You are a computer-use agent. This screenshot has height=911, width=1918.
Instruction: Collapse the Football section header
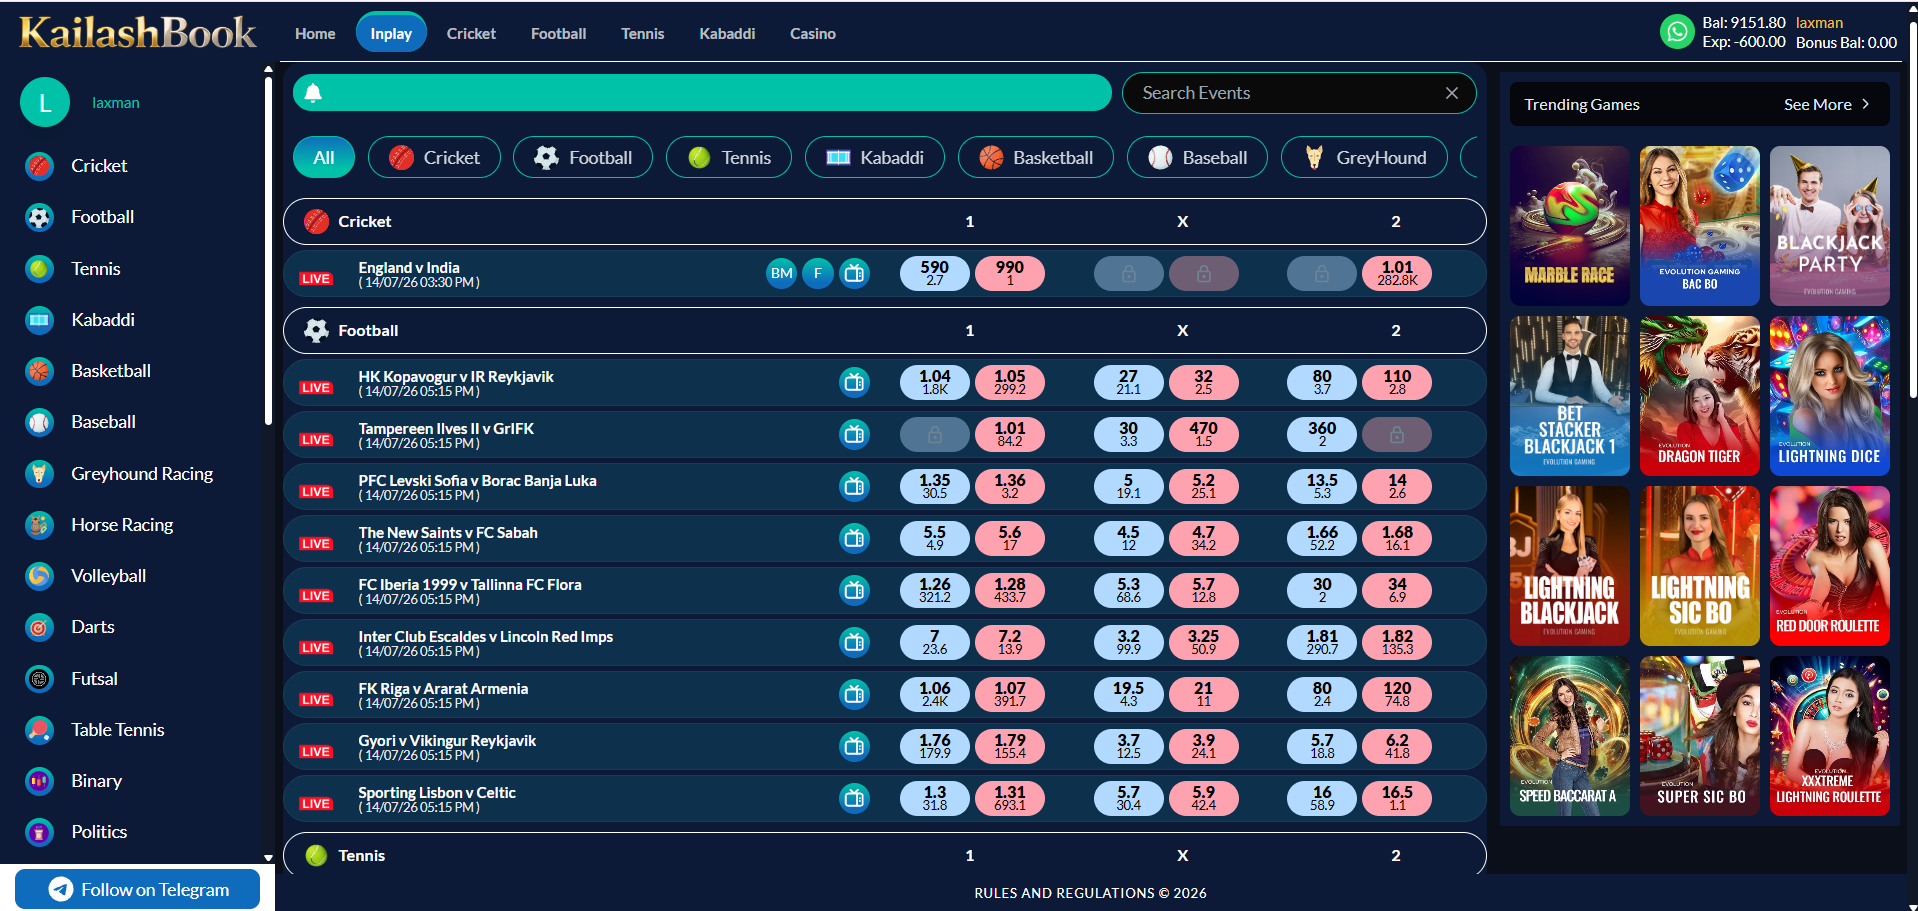(x=885, y=330)
